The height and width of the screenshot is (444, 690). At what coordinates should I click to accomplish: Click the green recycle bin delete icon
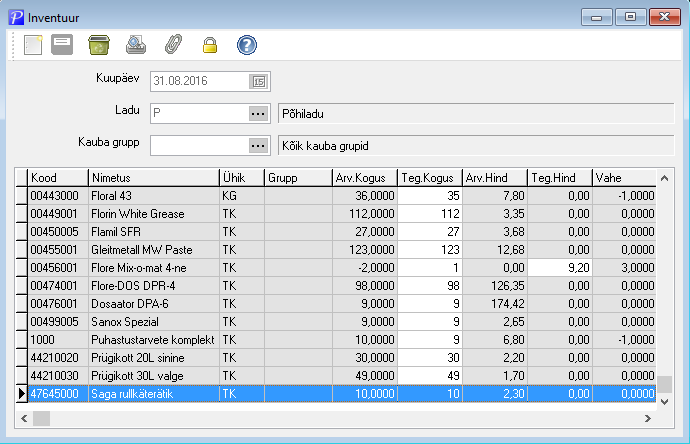[99, 45]
